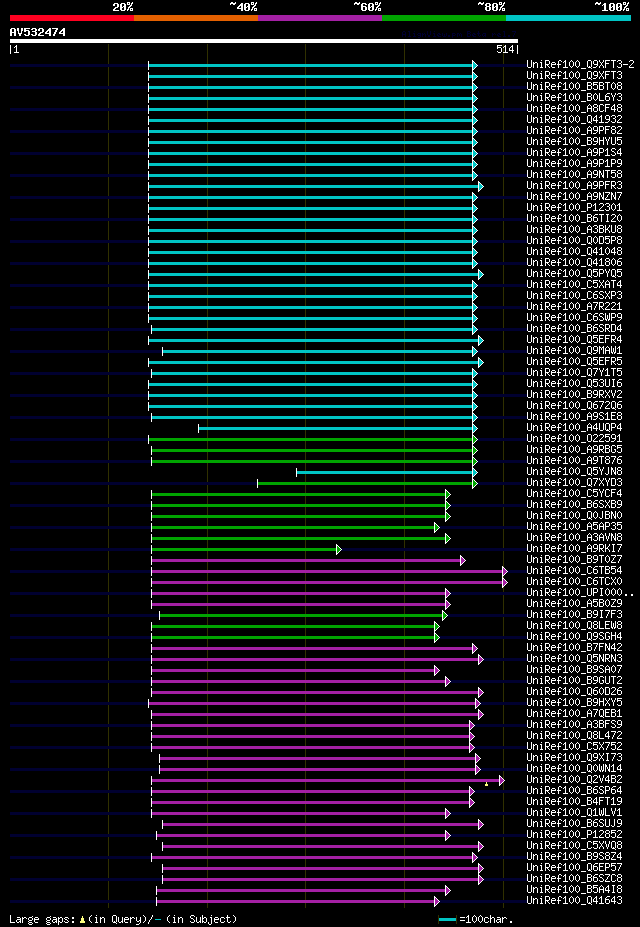
Task: Click the green alignment bar for UniRef100_Q7XYD3
Action: (367, 484)
